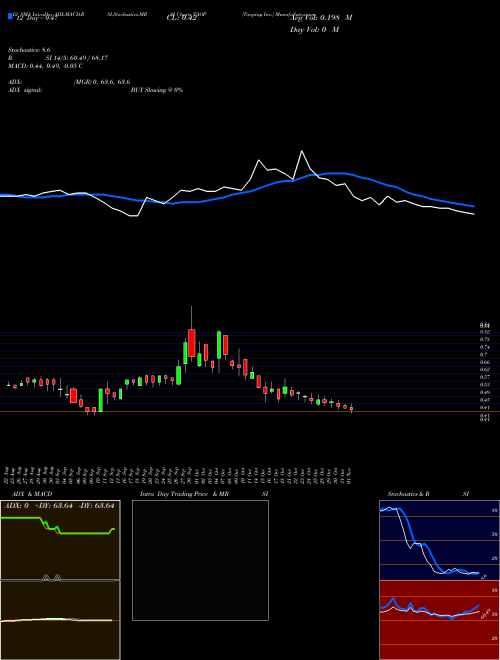The image size is (500, 660).
Task: Click the highest peak of the white price line
Action: pyautogui.click(x=301, y=151)
